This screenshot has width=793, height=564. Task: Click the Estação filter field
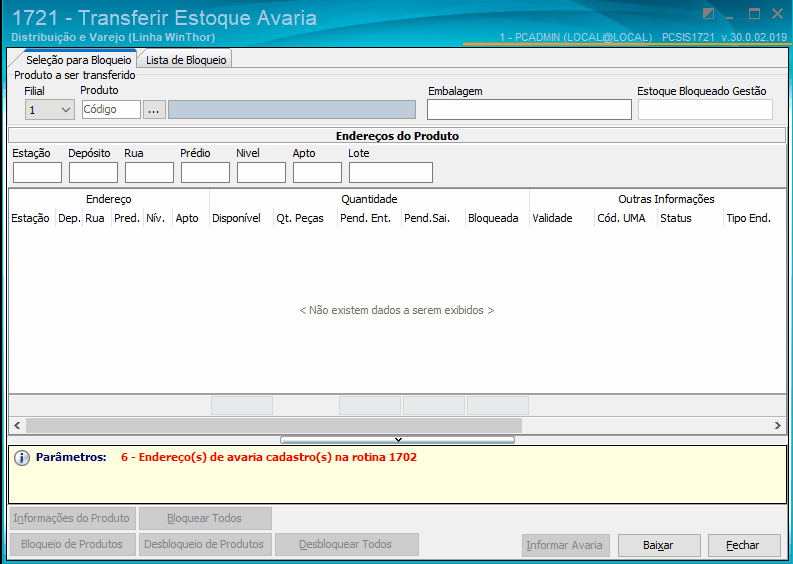[37, 172]
